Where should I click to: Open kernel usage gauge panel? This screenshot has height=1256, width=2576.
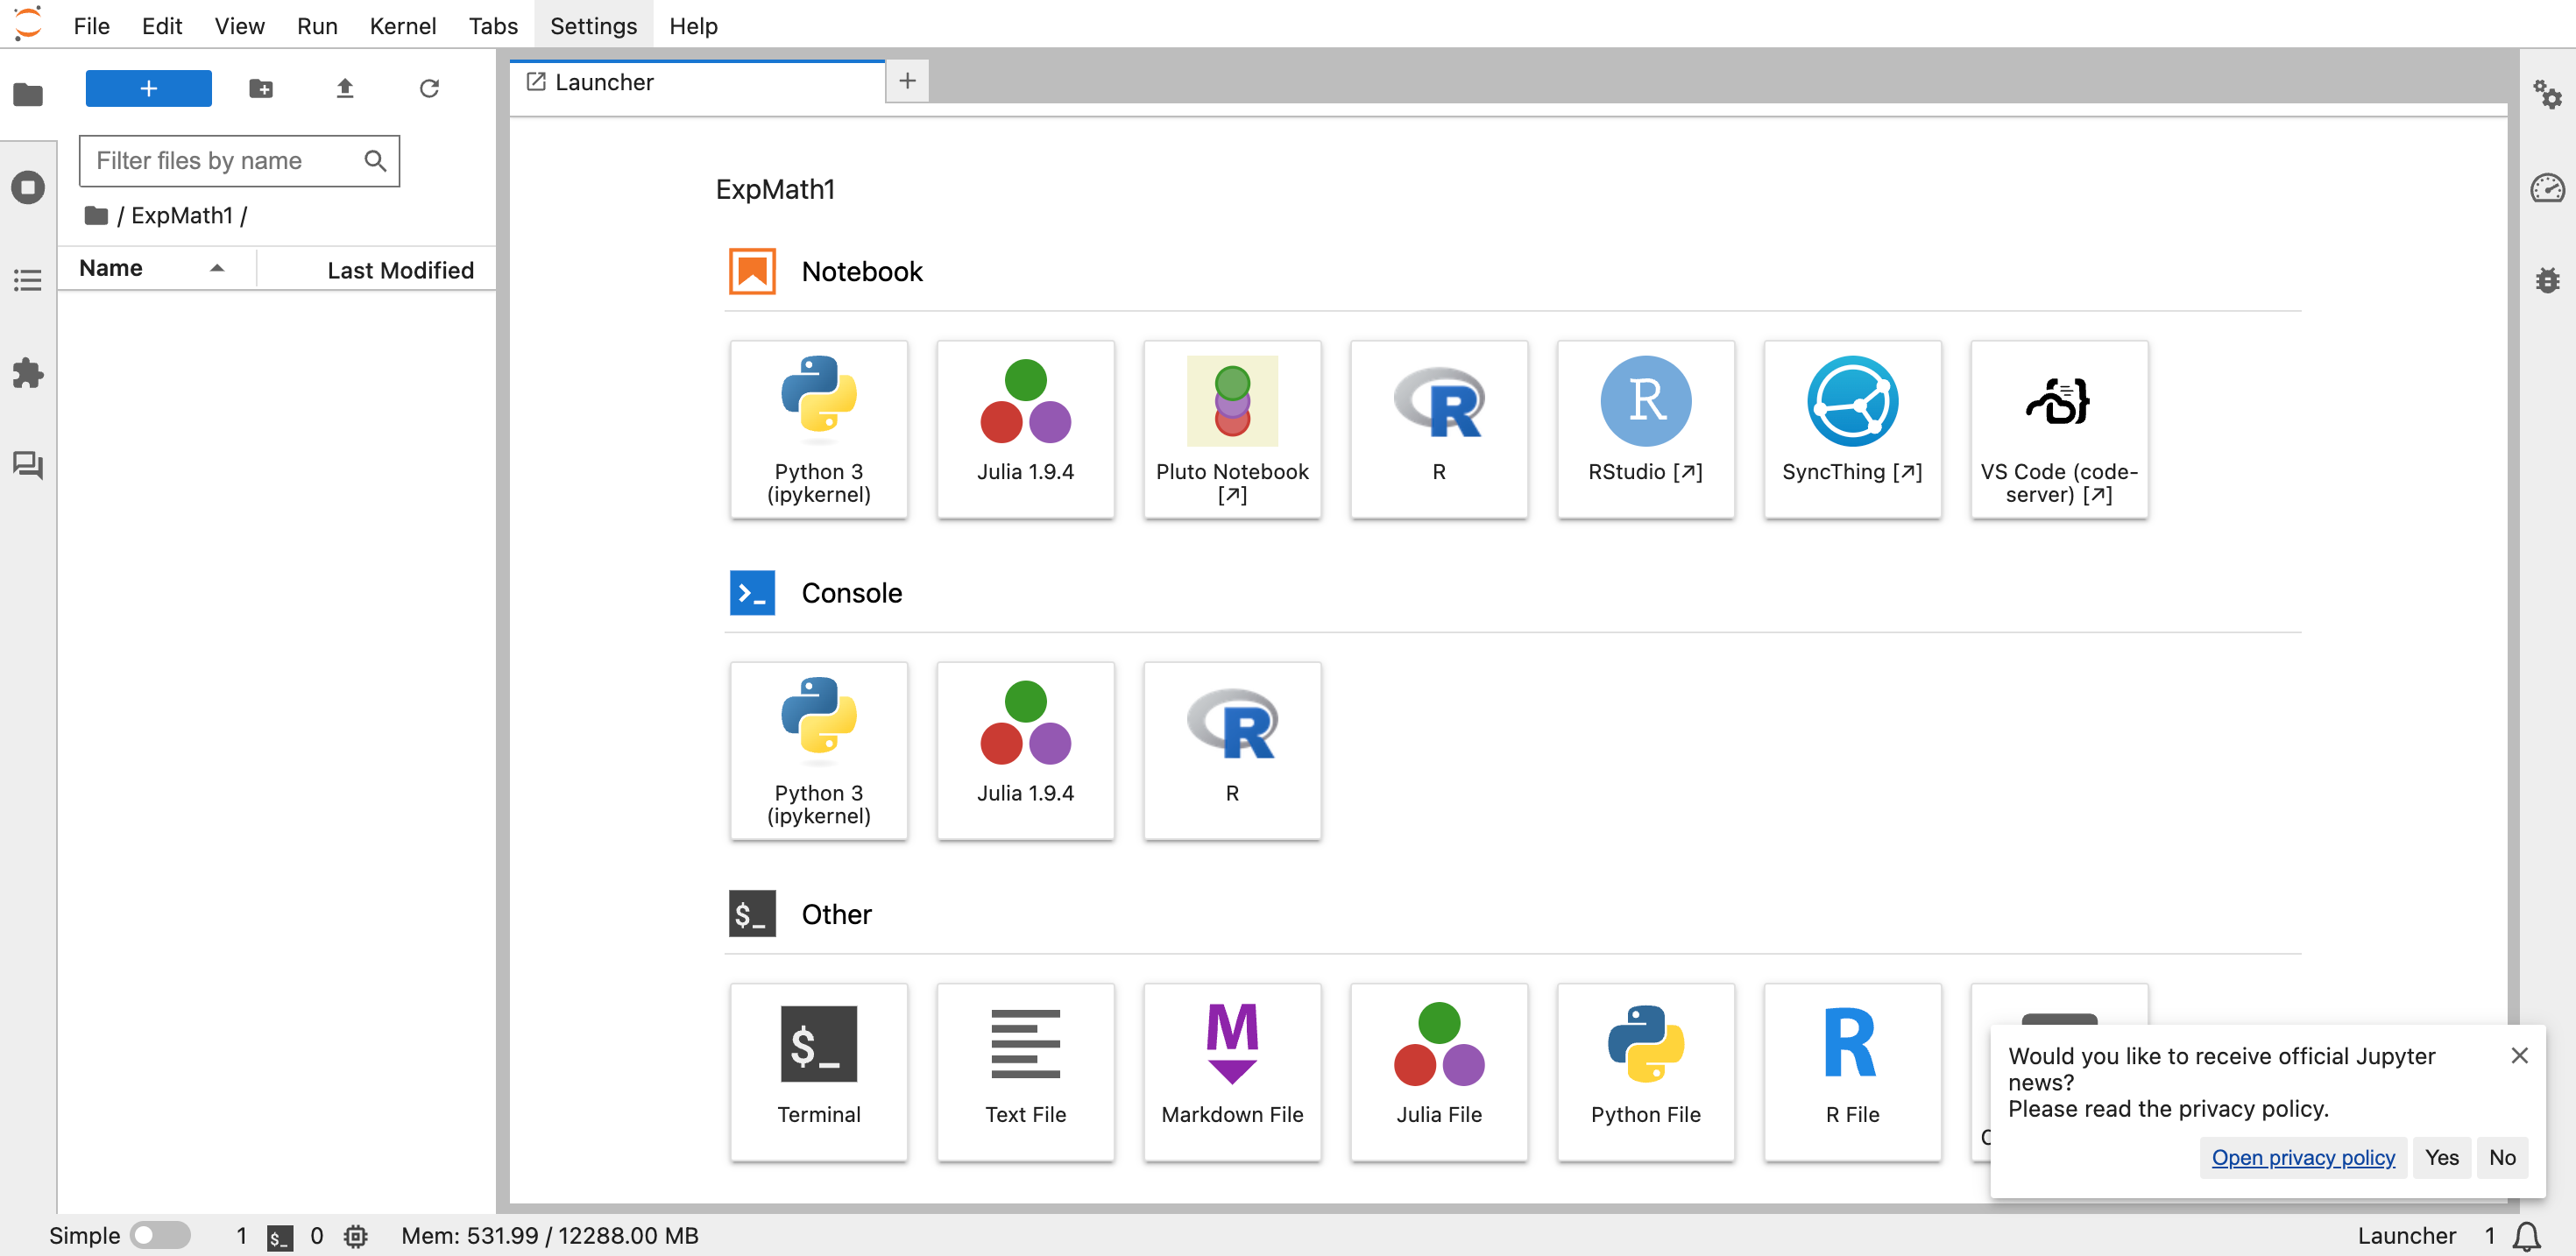click(2546, 187)
